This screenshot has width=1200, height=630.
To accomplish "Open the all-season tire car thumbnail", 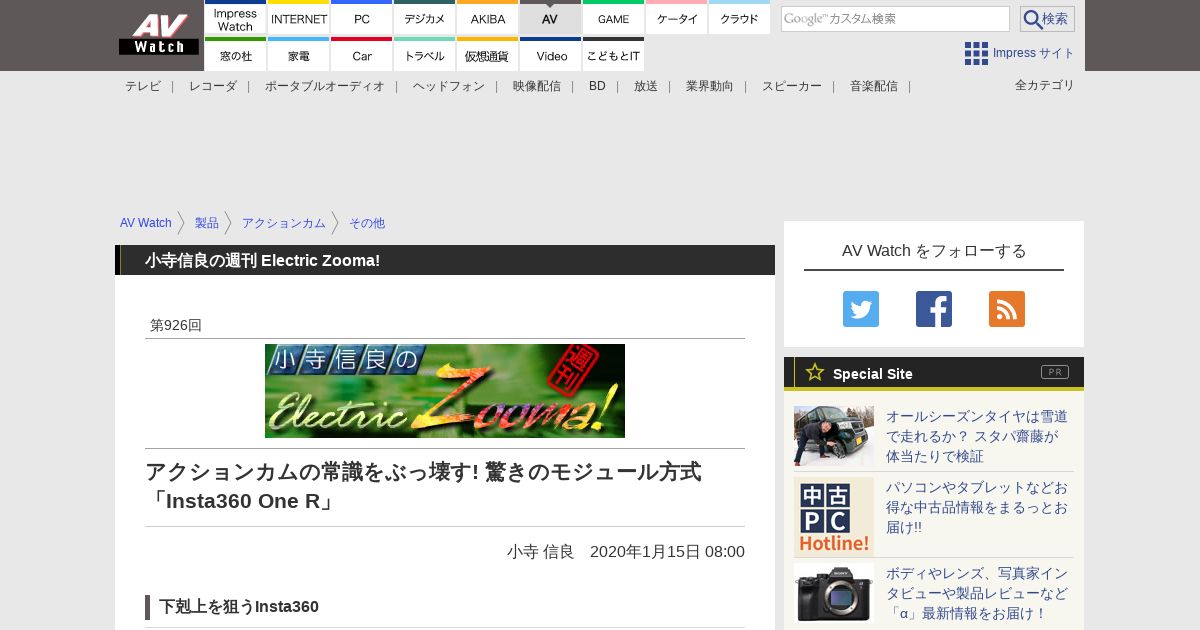I will (834, 436).
